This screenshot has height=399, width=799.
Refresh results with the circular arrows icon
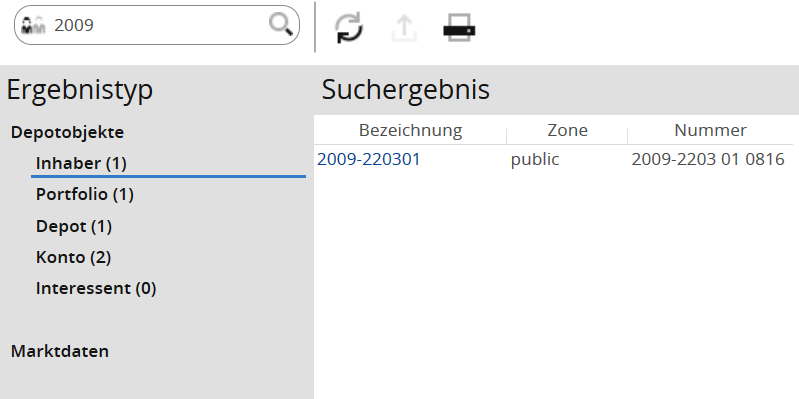(x=349, y=27)
